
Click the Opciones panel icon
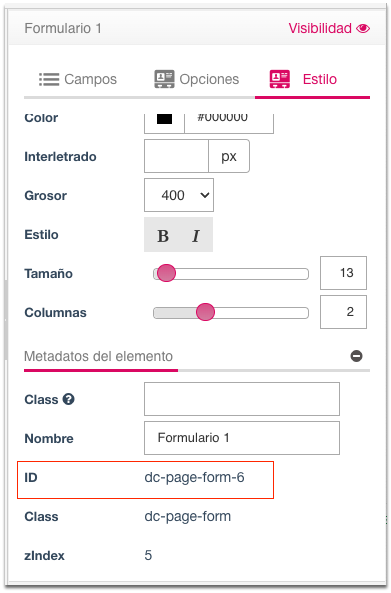pyautogui.click(x=164, y=79)
